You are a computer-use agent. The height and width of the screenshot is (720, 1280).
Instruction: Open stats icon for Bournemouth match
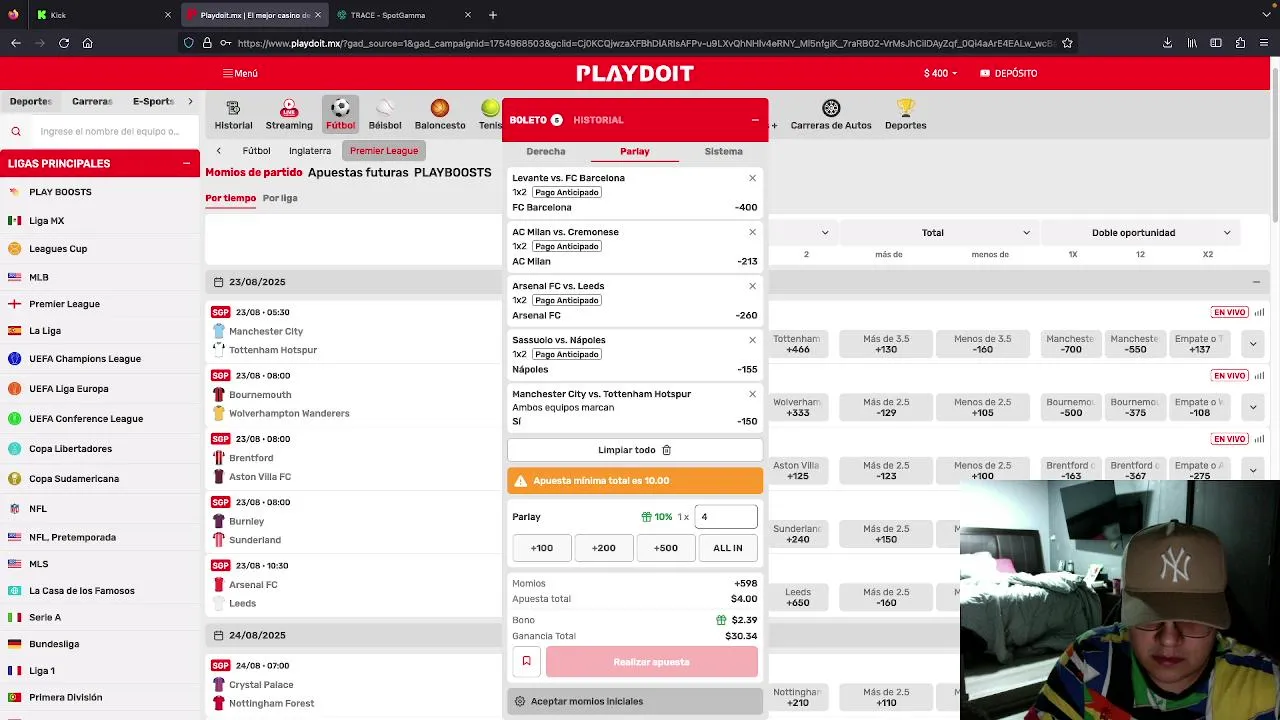click(1259, 376)
